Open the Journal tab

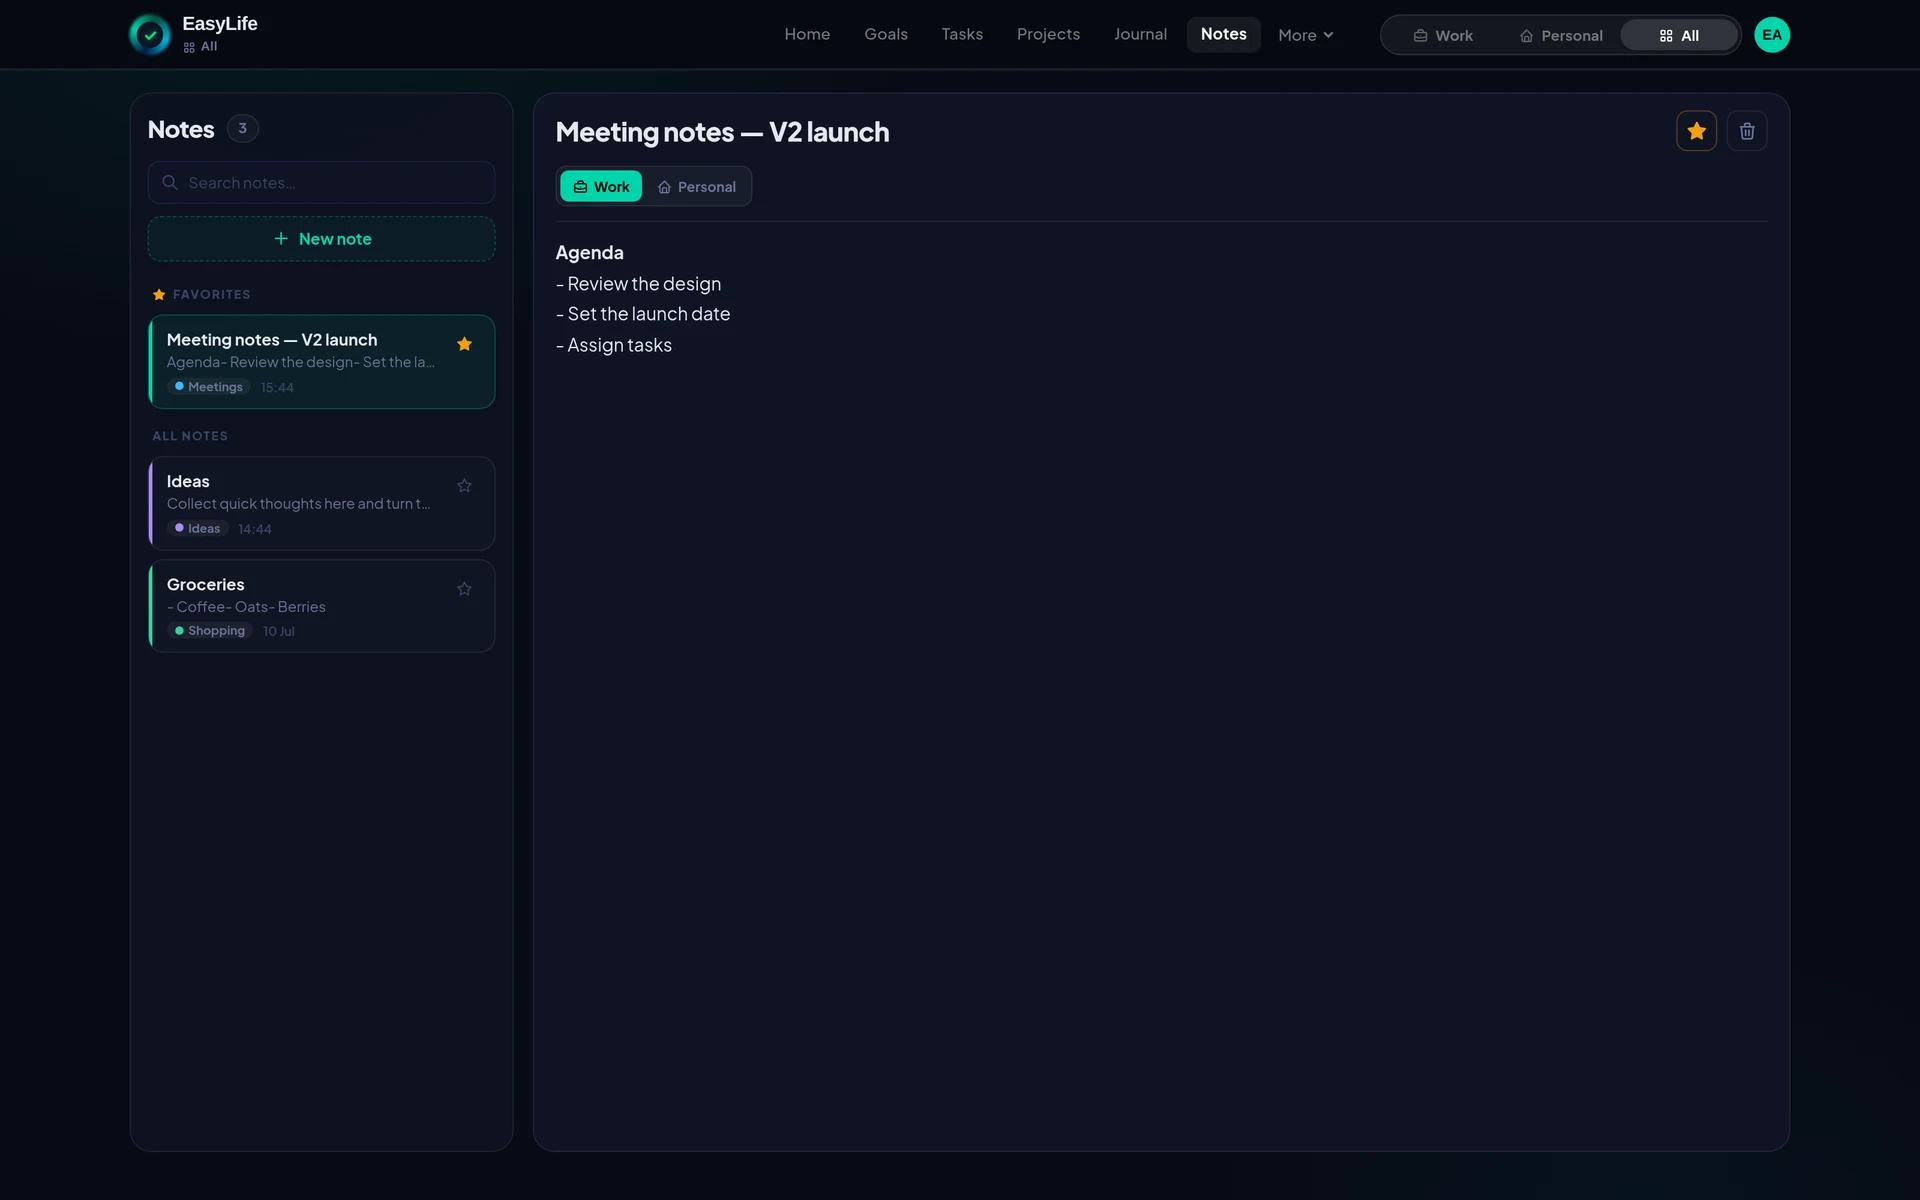click(x=1140, y=35)
